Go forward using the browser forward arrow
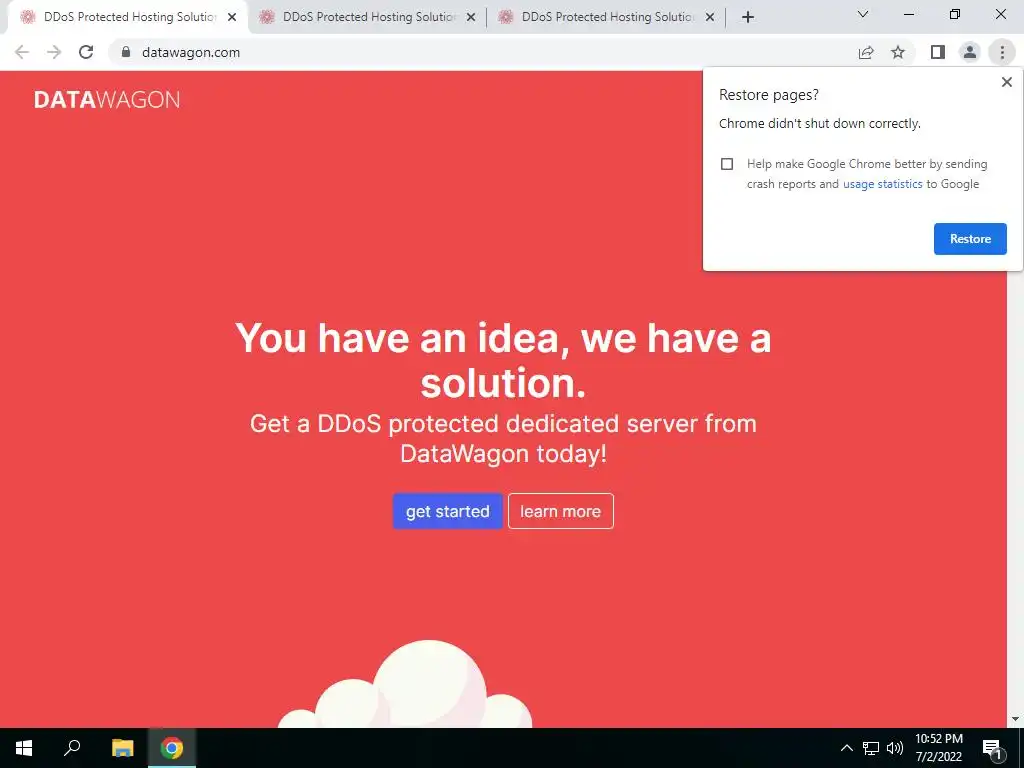The image size is (1024, 768). [x=54, y=52]
